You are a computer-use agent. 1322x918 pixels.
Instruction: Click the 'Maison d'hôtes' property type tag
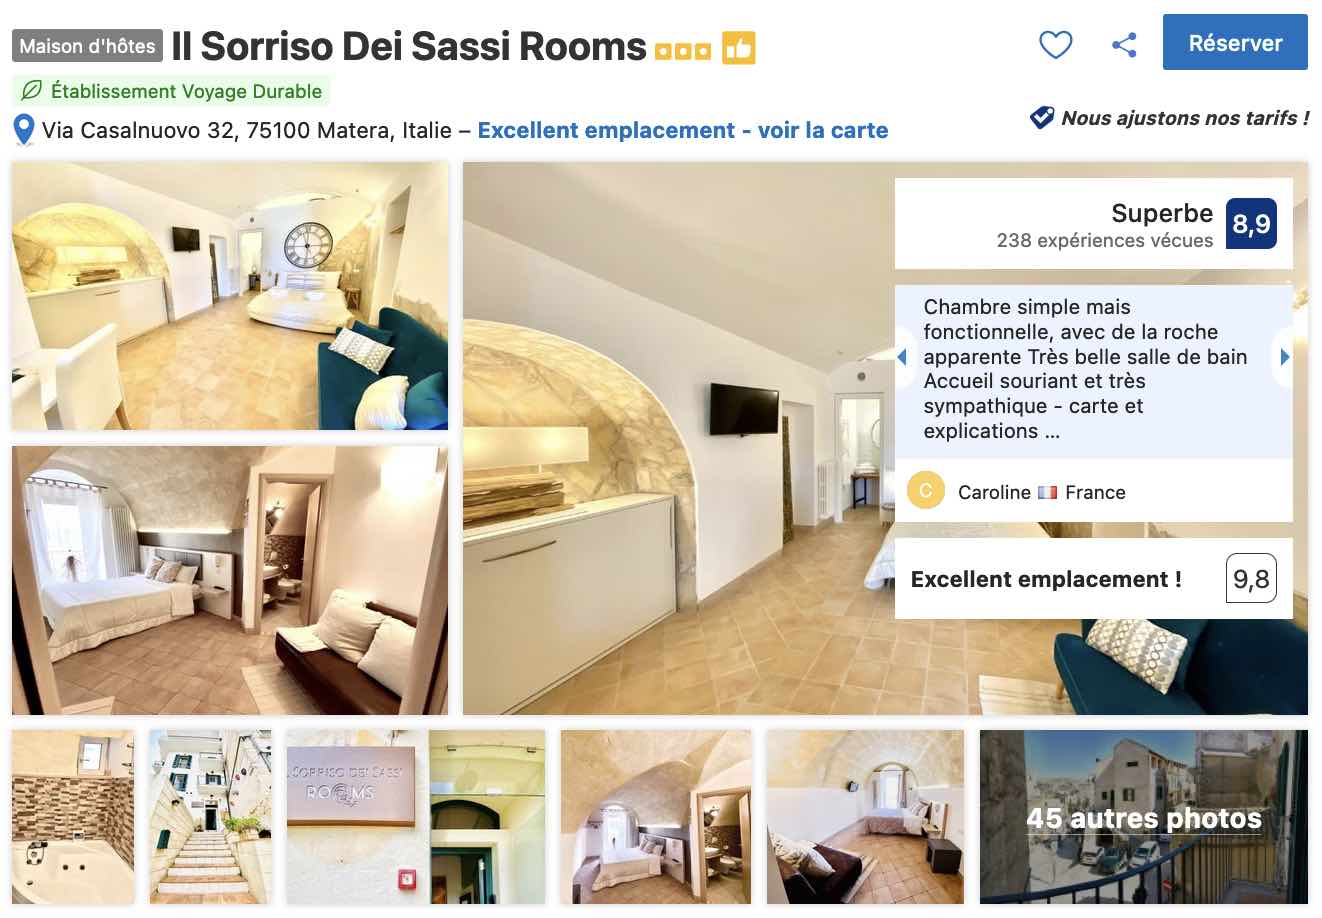pos(88,46)
